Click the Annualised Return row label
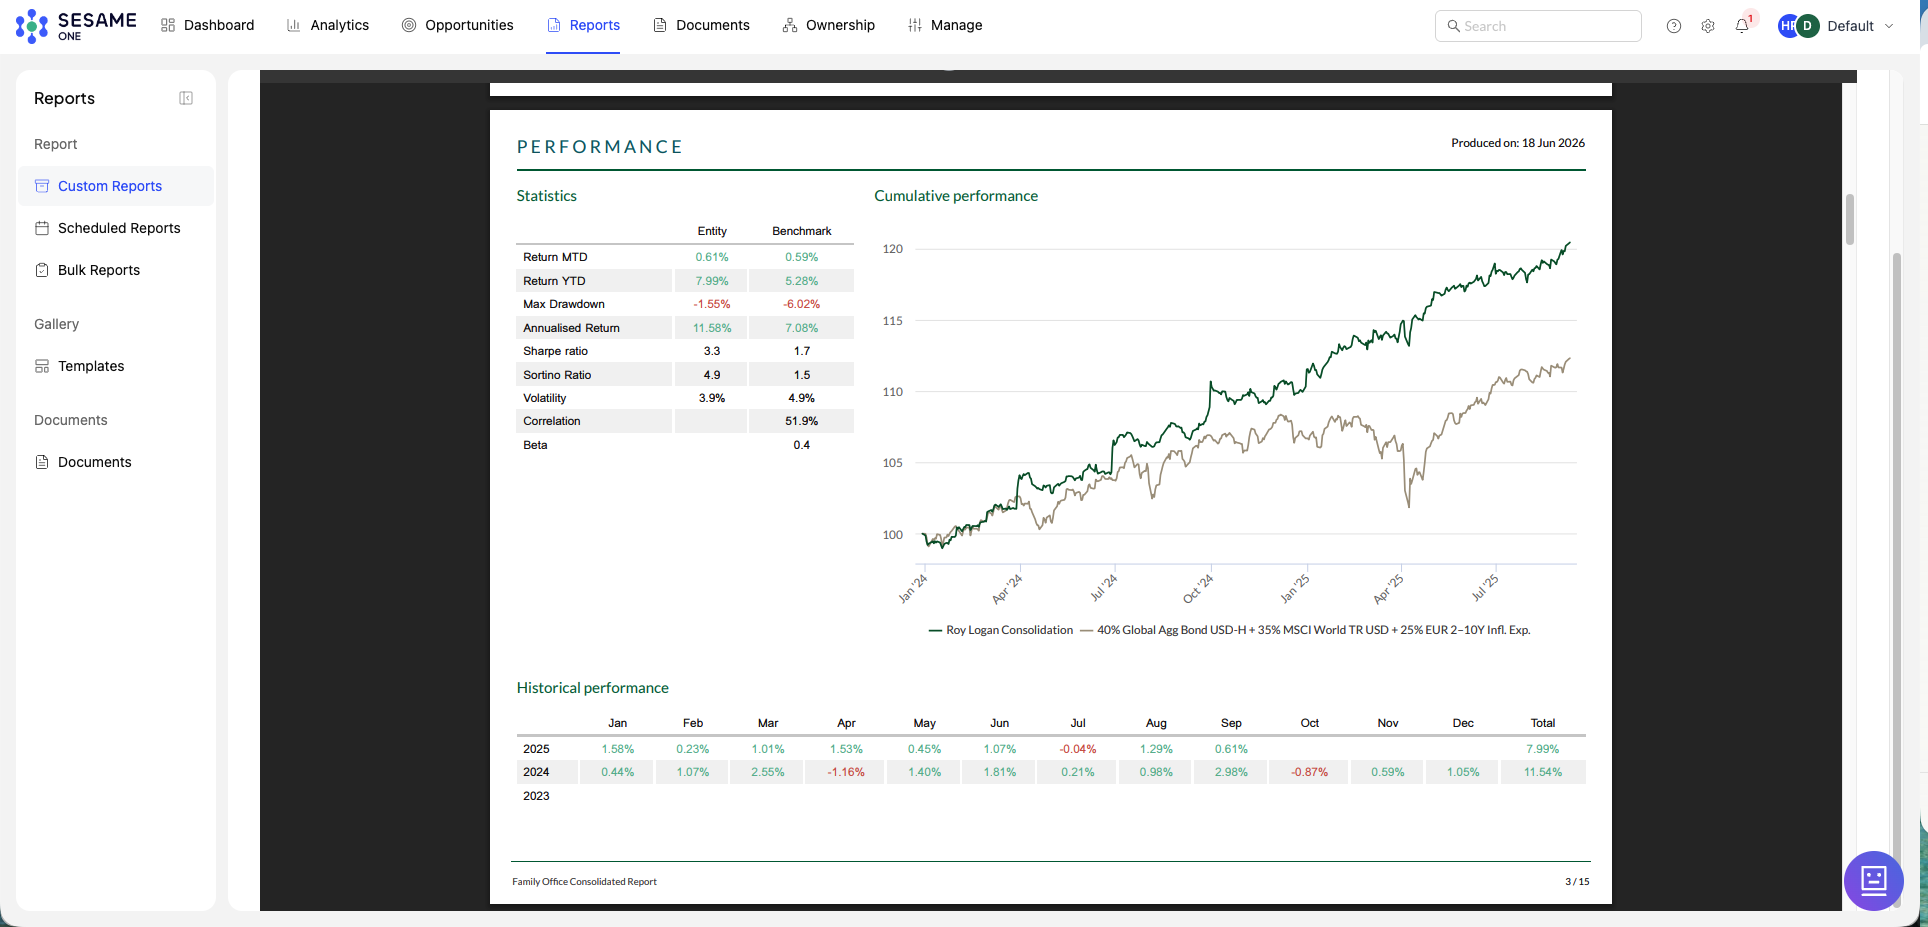Screen dimensions: 1928x927 (571, 328)
